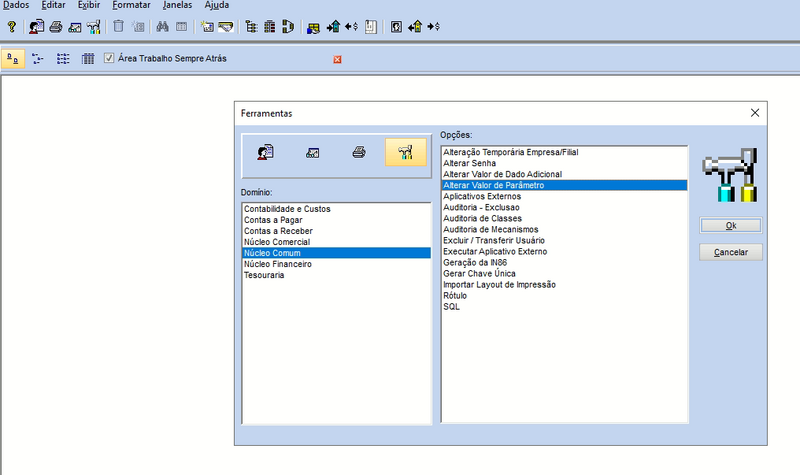
Task: Choose Núcleo Comercial in the Domínio list
Action: pos(336,242)
